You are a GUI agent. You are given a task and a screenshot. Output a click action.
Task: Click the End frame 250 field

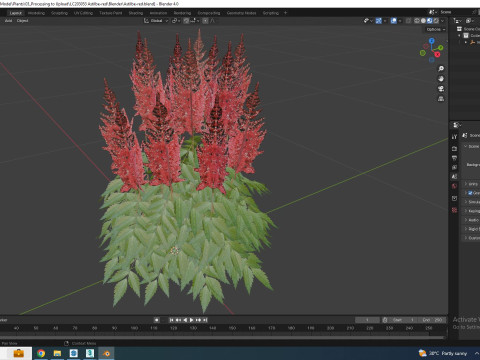(432, 320)
